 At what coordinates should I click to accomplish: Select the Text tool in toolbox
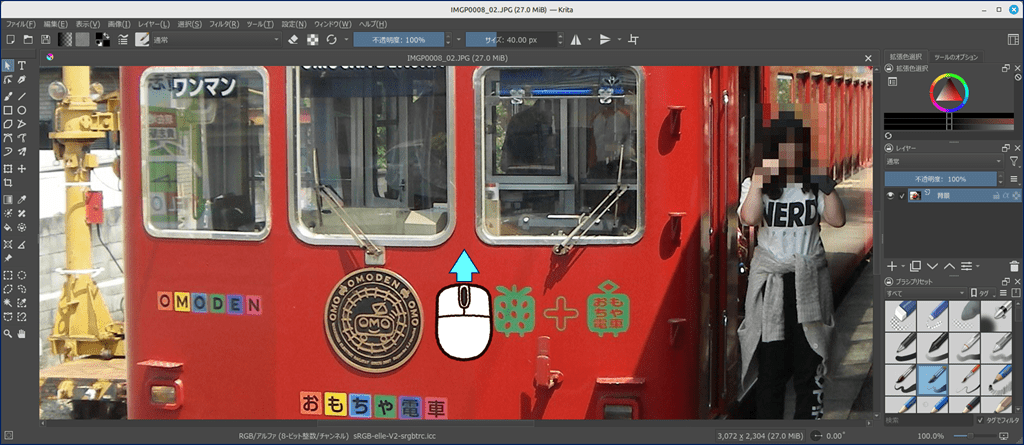click(x=21, y=67)
